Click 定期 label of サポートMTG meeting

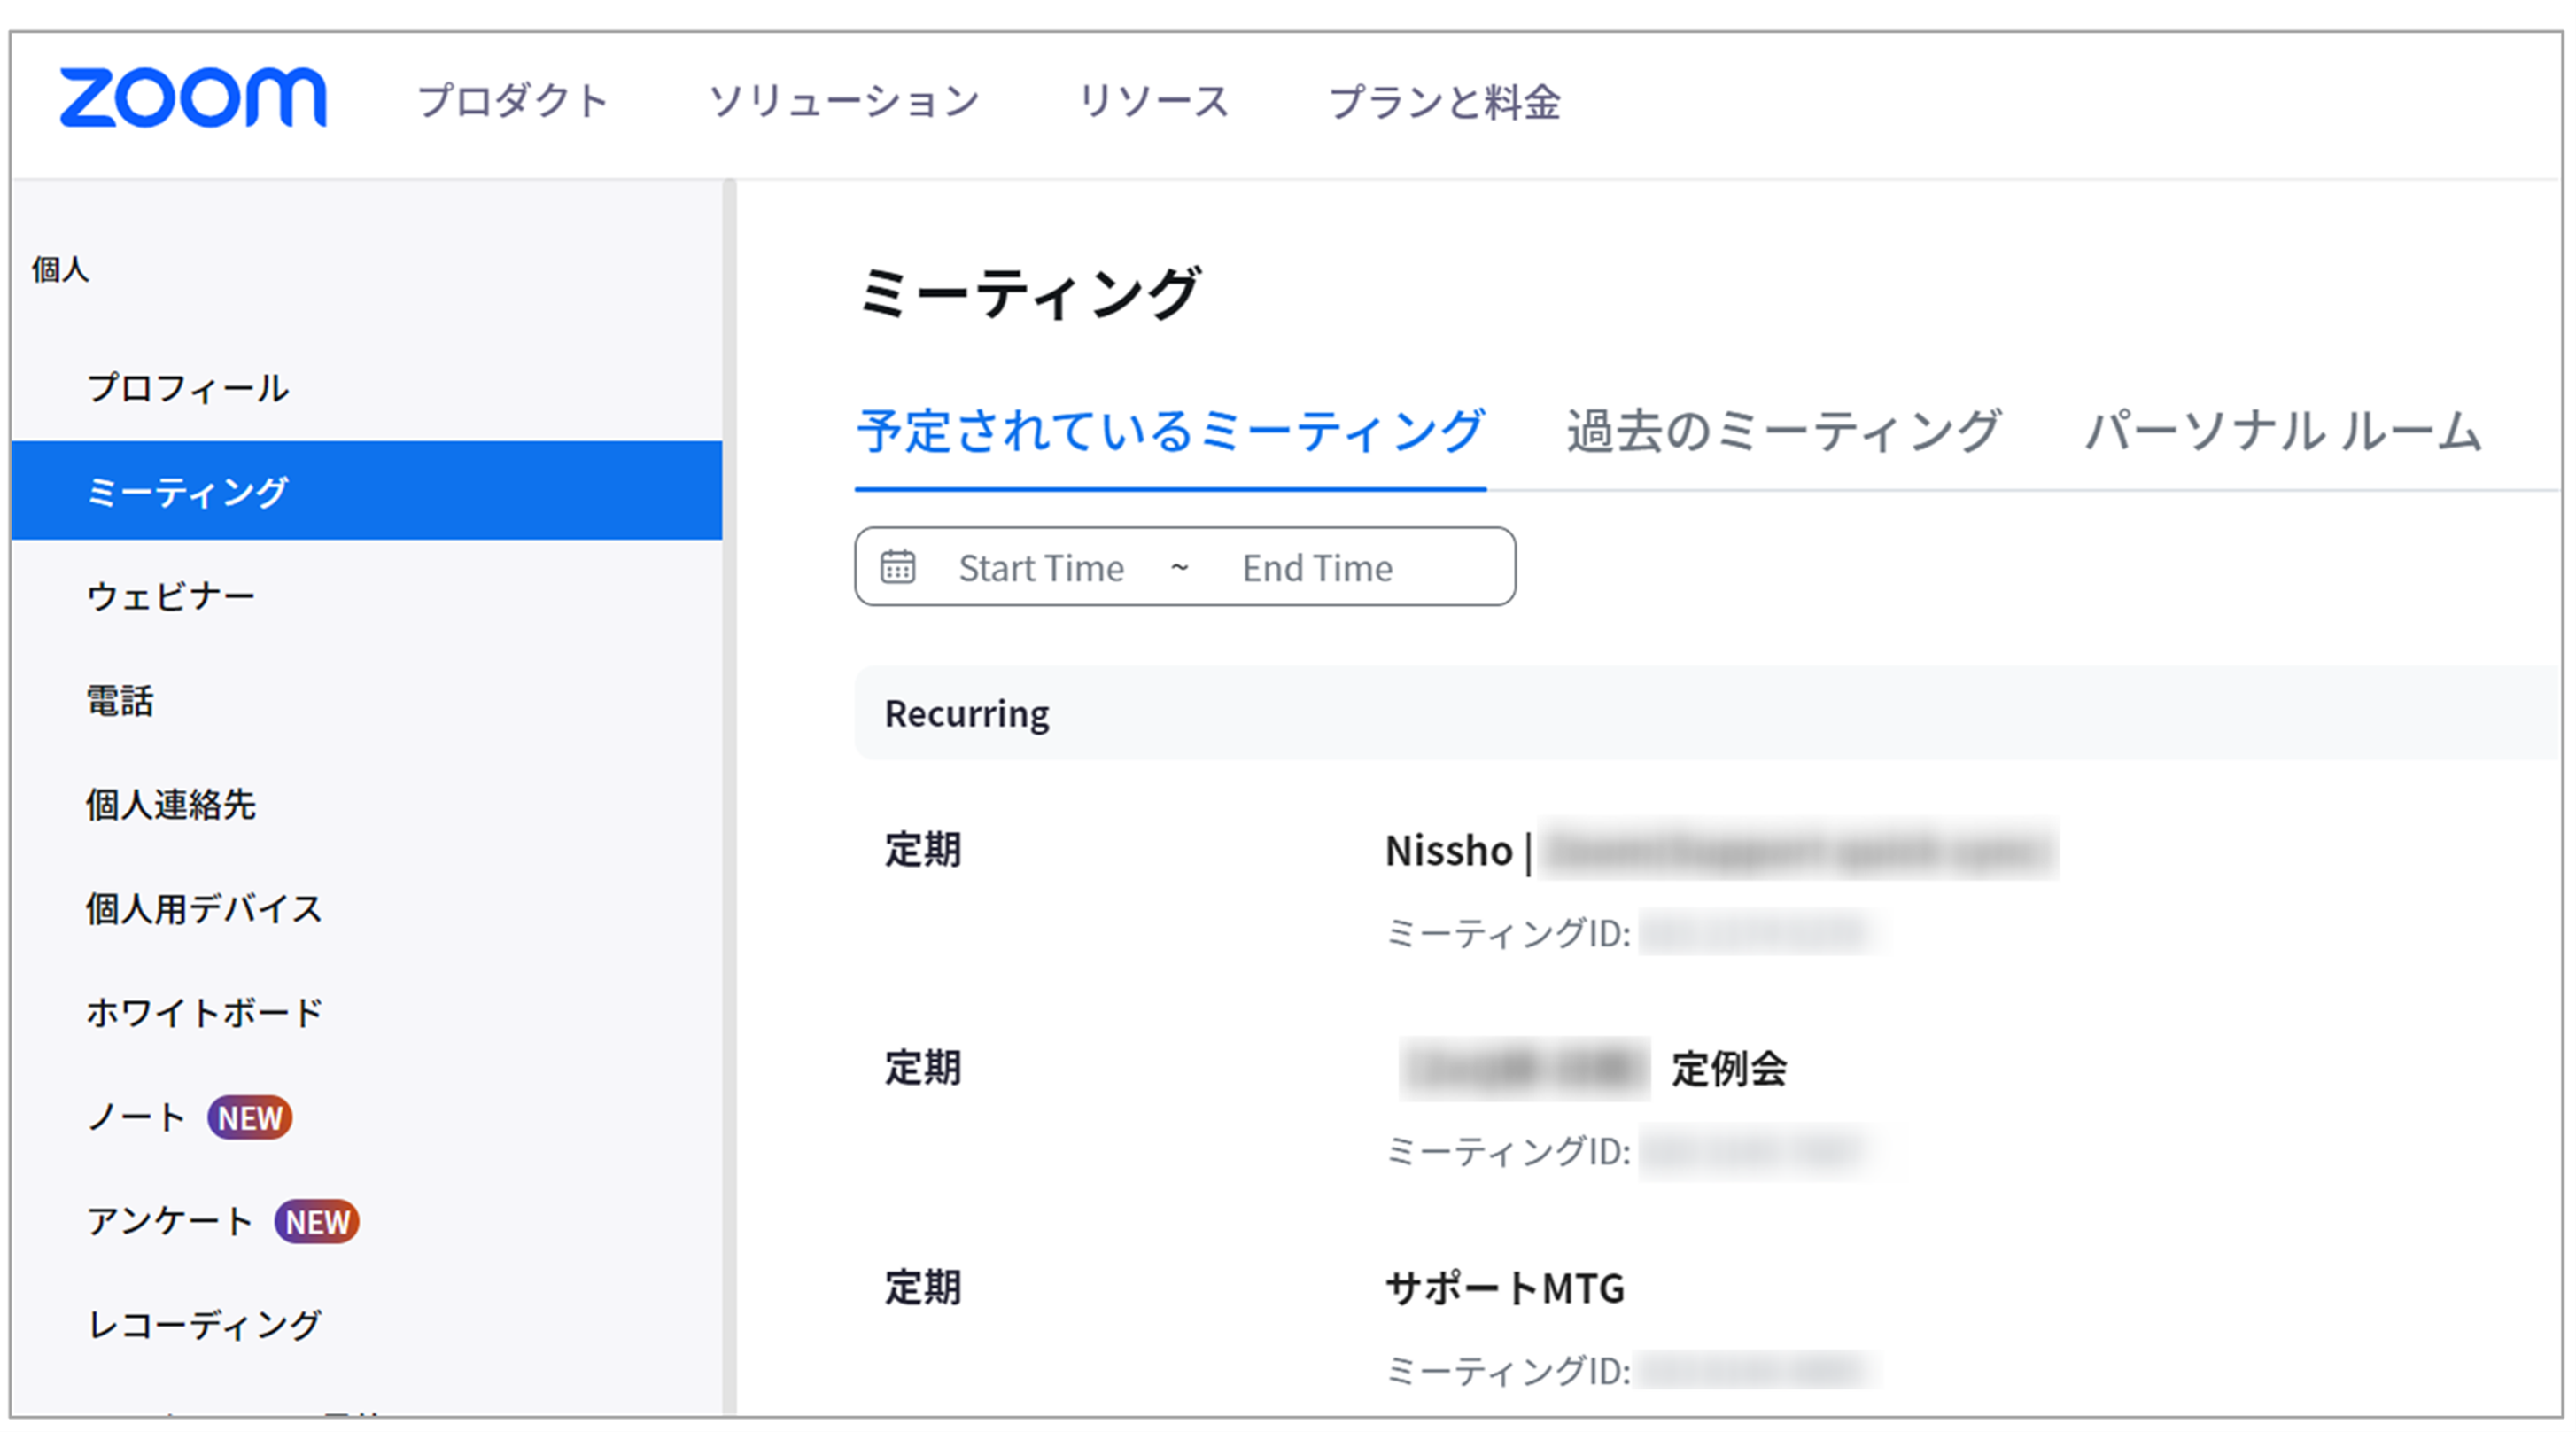pos(923,1288)
